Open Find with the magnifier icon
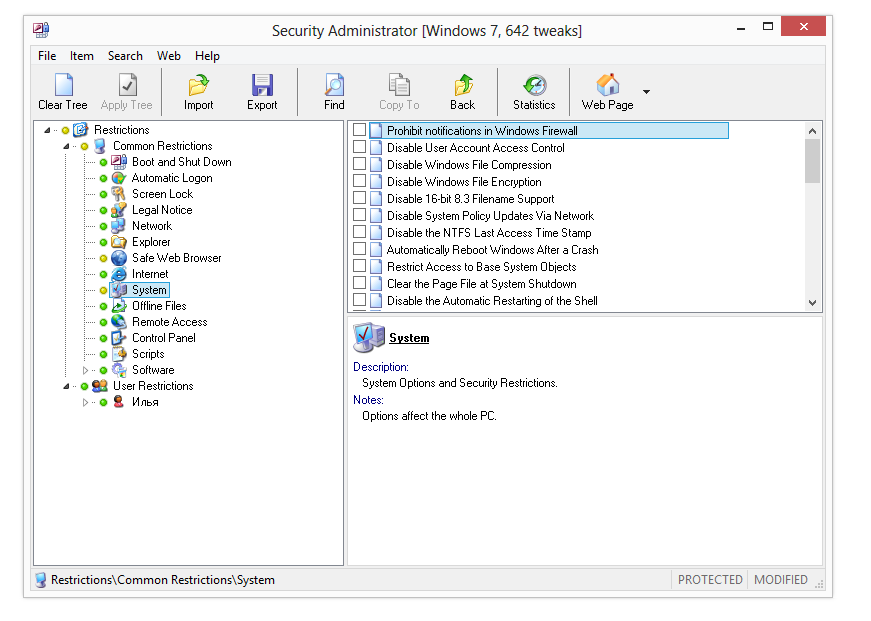871x621 pixels. (334, 85)
